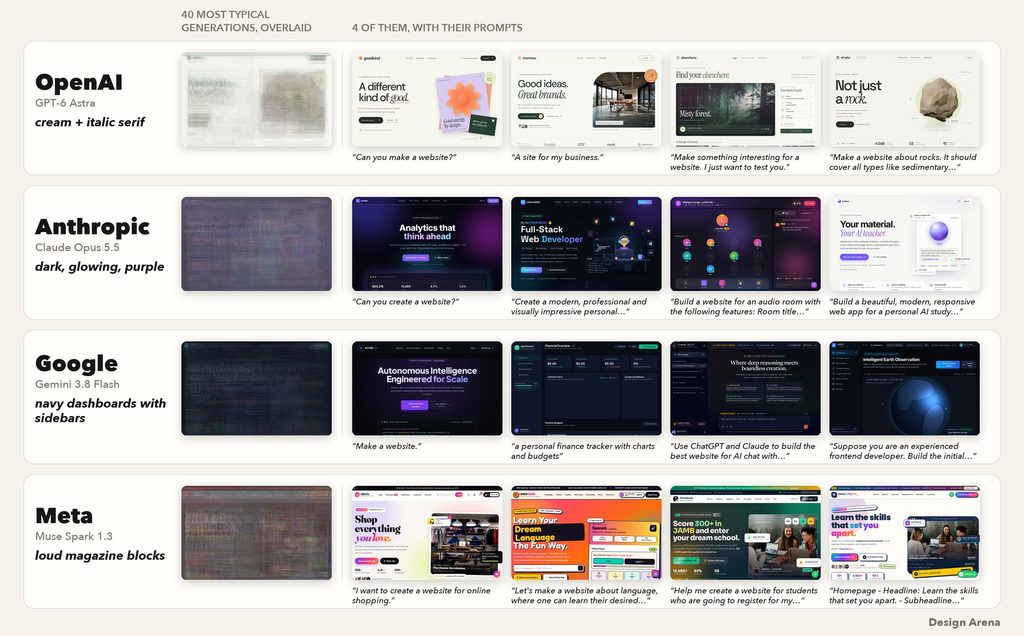Select the Financial Overview dashboard thumbnail

click(x=586, y=389)
